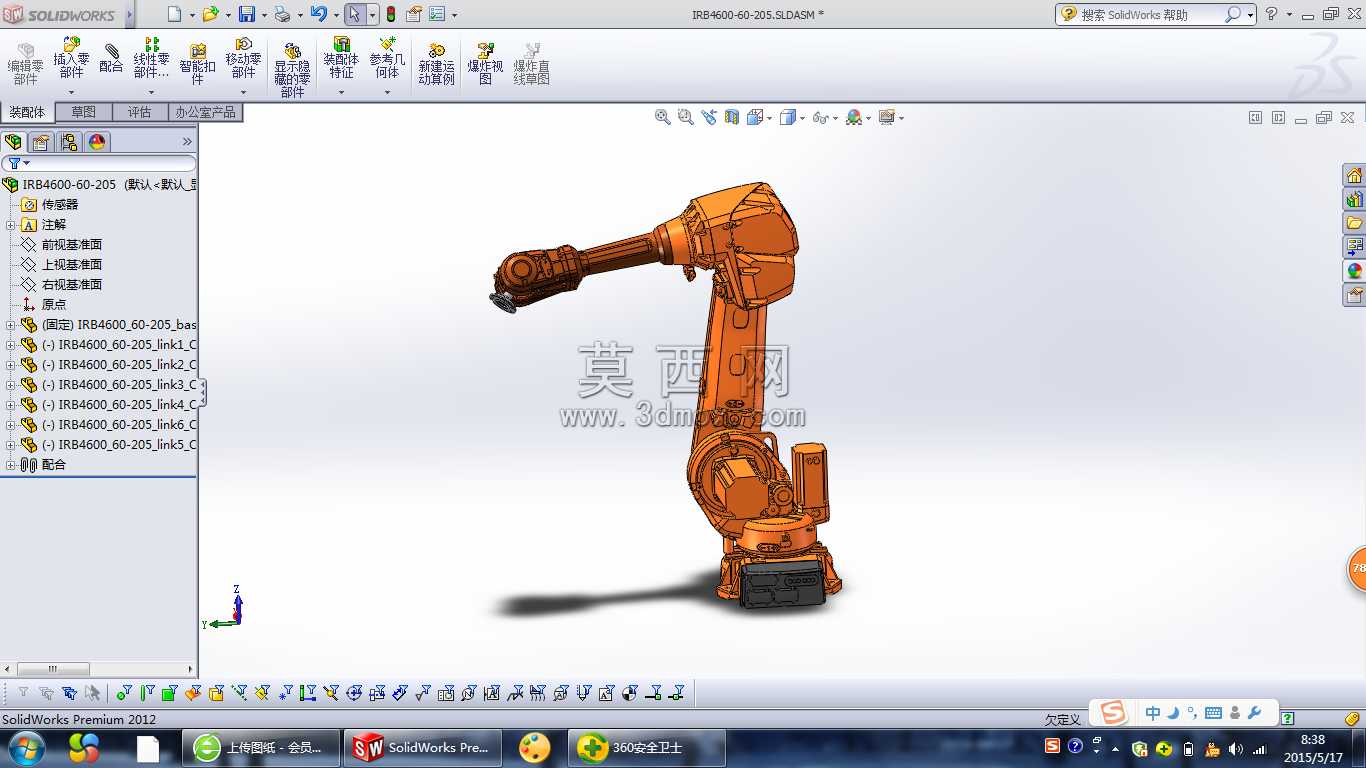The width and height of the screenshot is (1366, 768).
Task: Toggle the Filter Axes selection filter
Action: (x=239, y=692)
